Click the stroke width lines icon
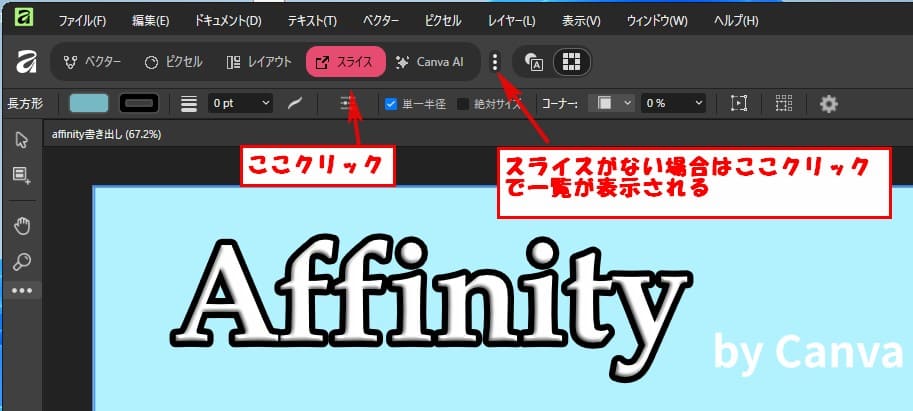The image size is (913, 411). [x=189, y=103]
